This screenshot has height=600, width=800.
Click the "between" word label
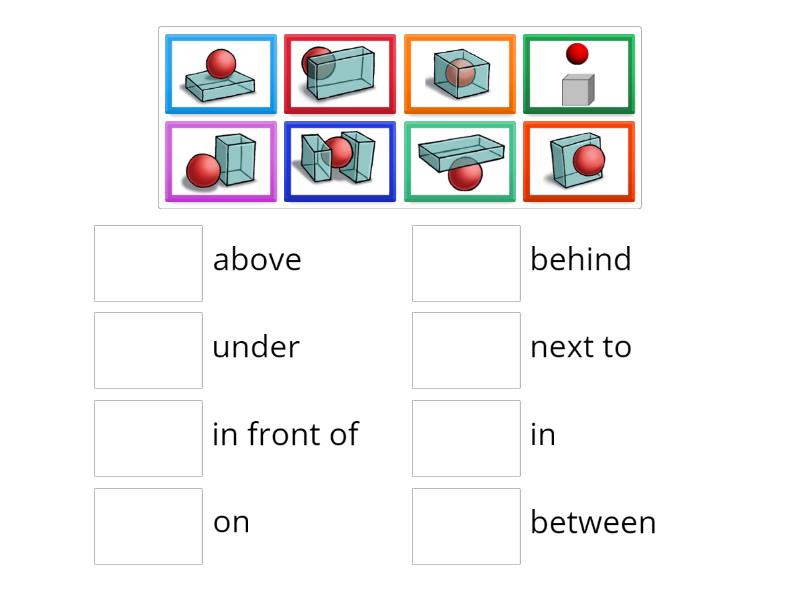point(593,523)
